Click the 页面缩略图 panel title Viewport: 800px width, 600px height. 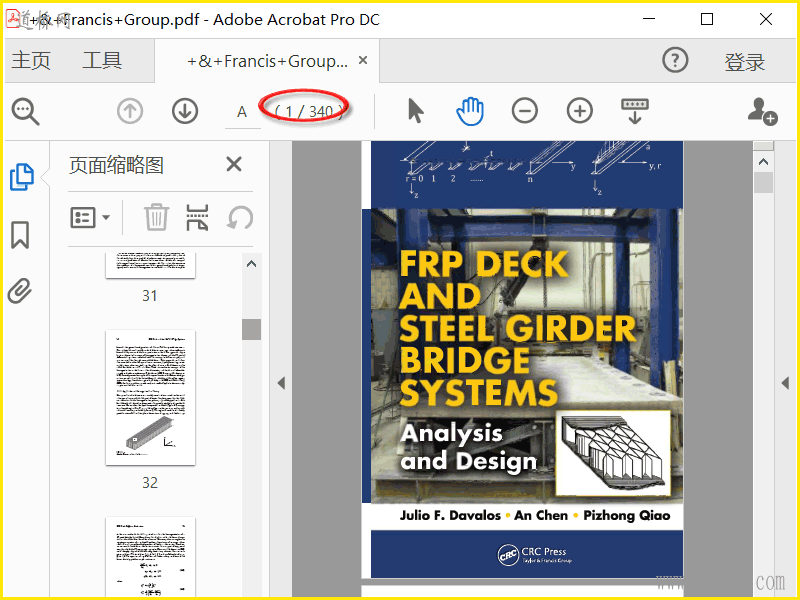116,165
